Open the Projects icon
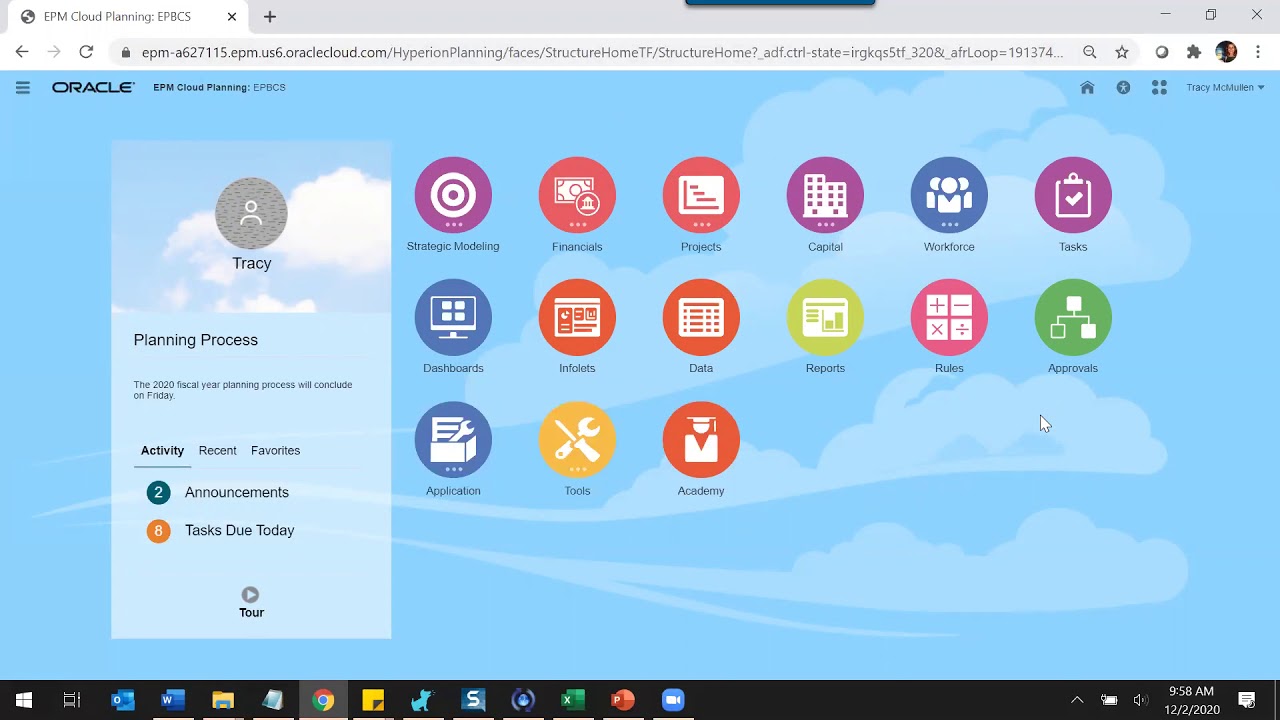Image resolution: width=1280 pixels, height=720 pixels. (x=701, y=195)
